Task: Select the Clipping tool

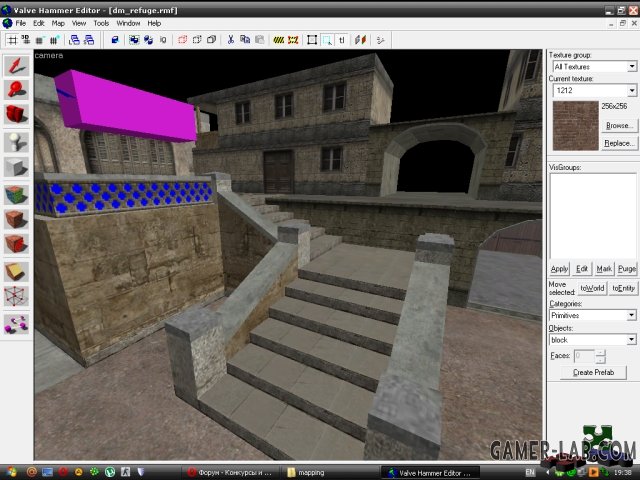Action: (x=16, y=271)
